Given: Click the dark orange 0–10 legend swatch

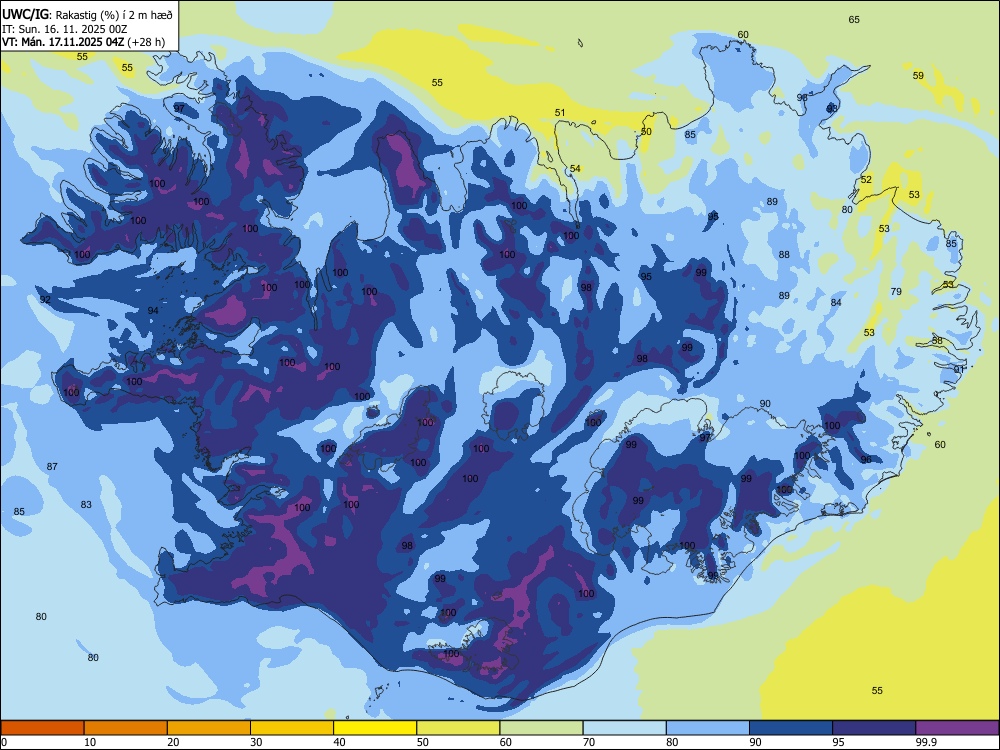Looking at the screenshot, I should pyautogui.click(x=42, y=728).
